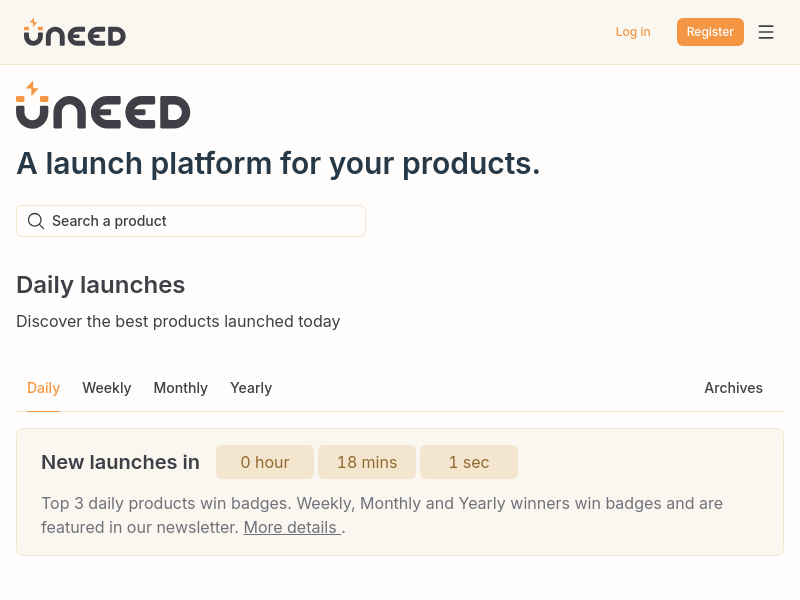Switch to the Yearly tab

(x=251, y=388)
